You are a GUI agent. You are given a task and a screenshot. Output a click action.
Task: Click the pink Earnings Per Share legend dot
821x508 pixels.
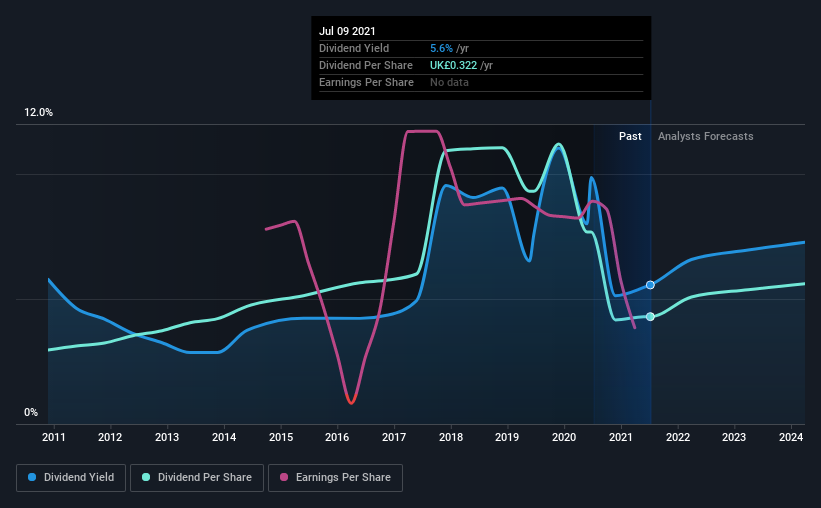tap(284, 477)
